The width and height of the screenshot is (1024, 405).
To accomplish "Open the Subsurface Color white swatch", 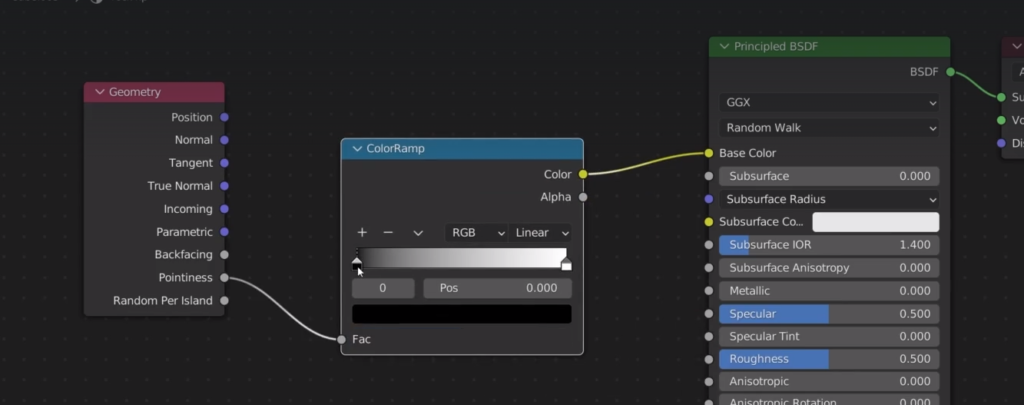I will [x=876, y=222].
